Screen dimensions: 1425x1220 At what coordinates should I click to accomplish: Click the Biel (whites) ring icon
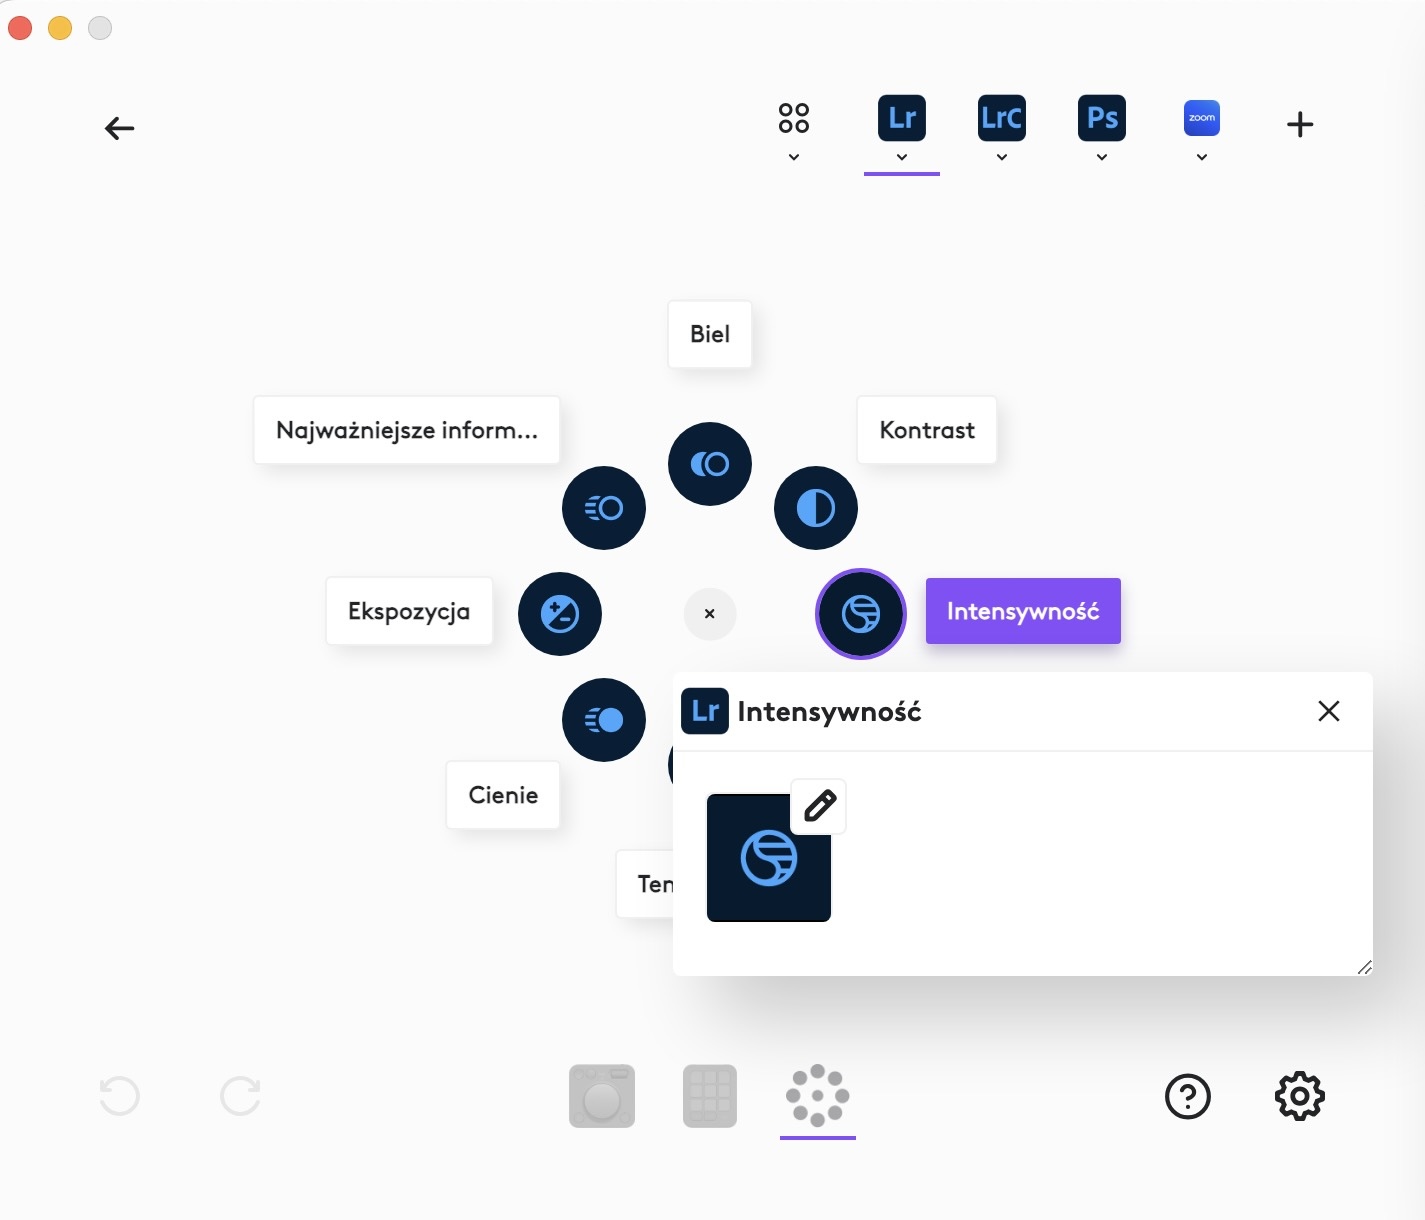(x=710, y=464)
